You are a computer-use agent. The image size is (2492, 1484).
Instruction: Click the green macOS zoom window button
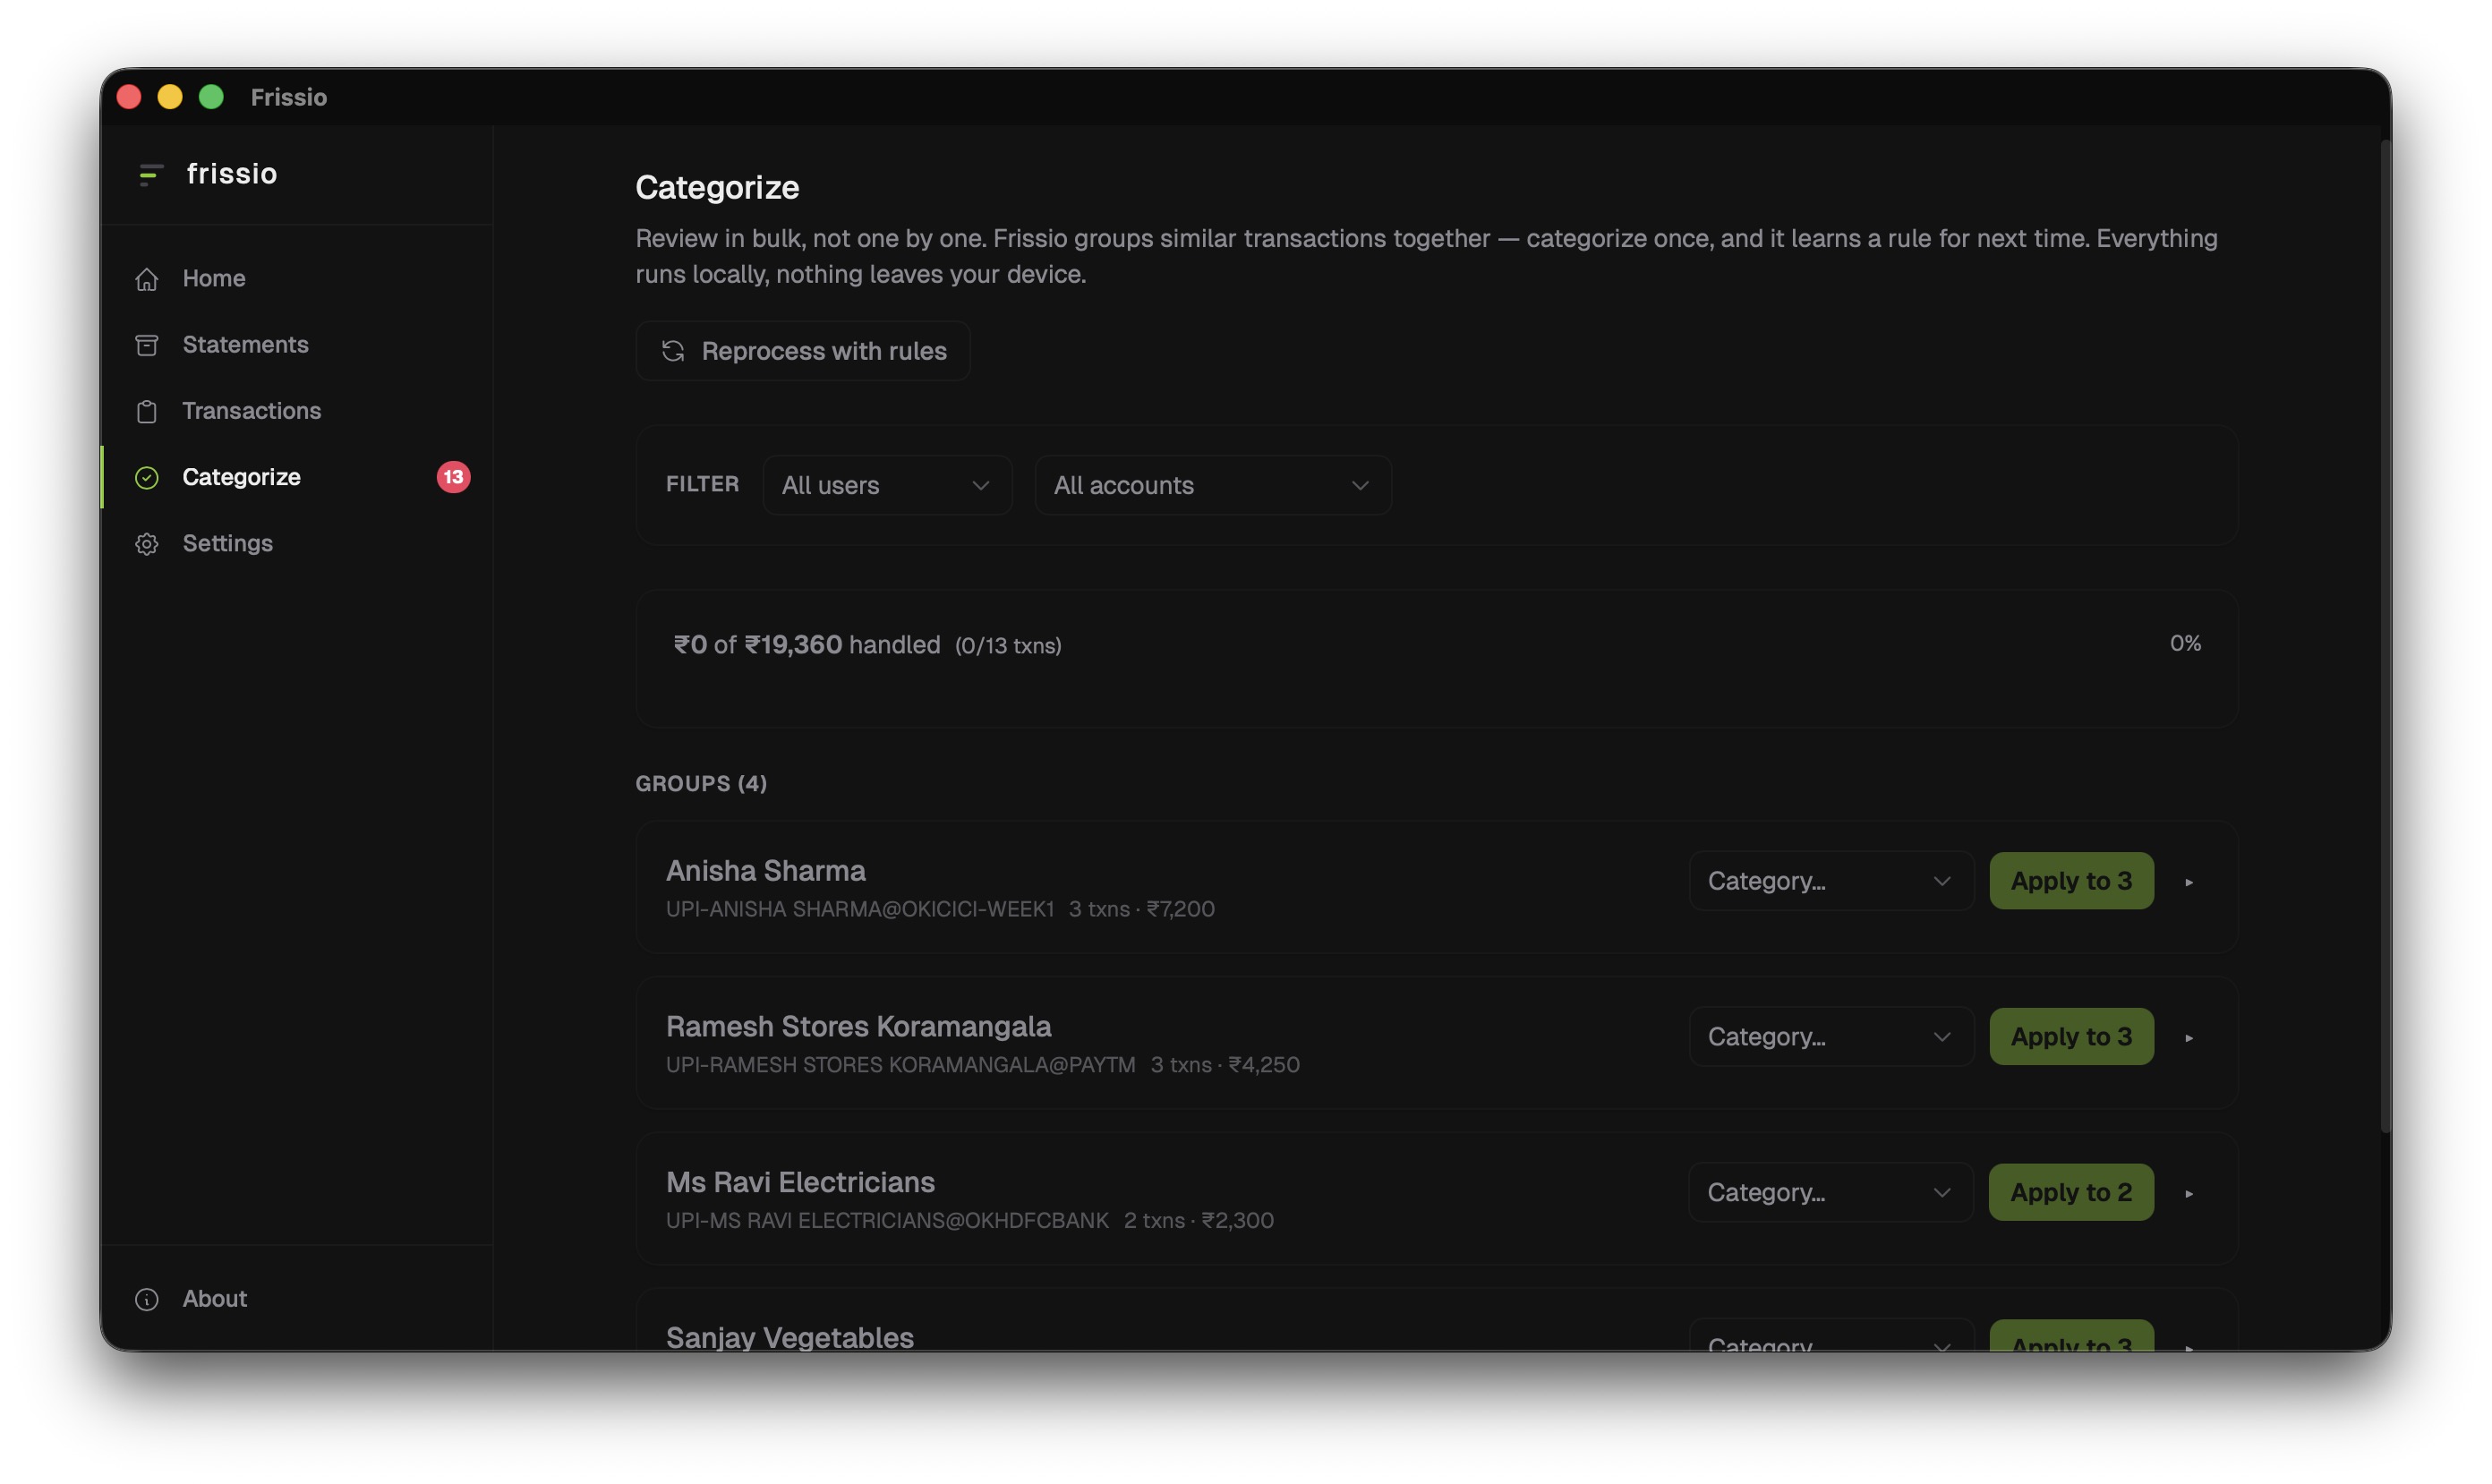(x=211, y=97)
